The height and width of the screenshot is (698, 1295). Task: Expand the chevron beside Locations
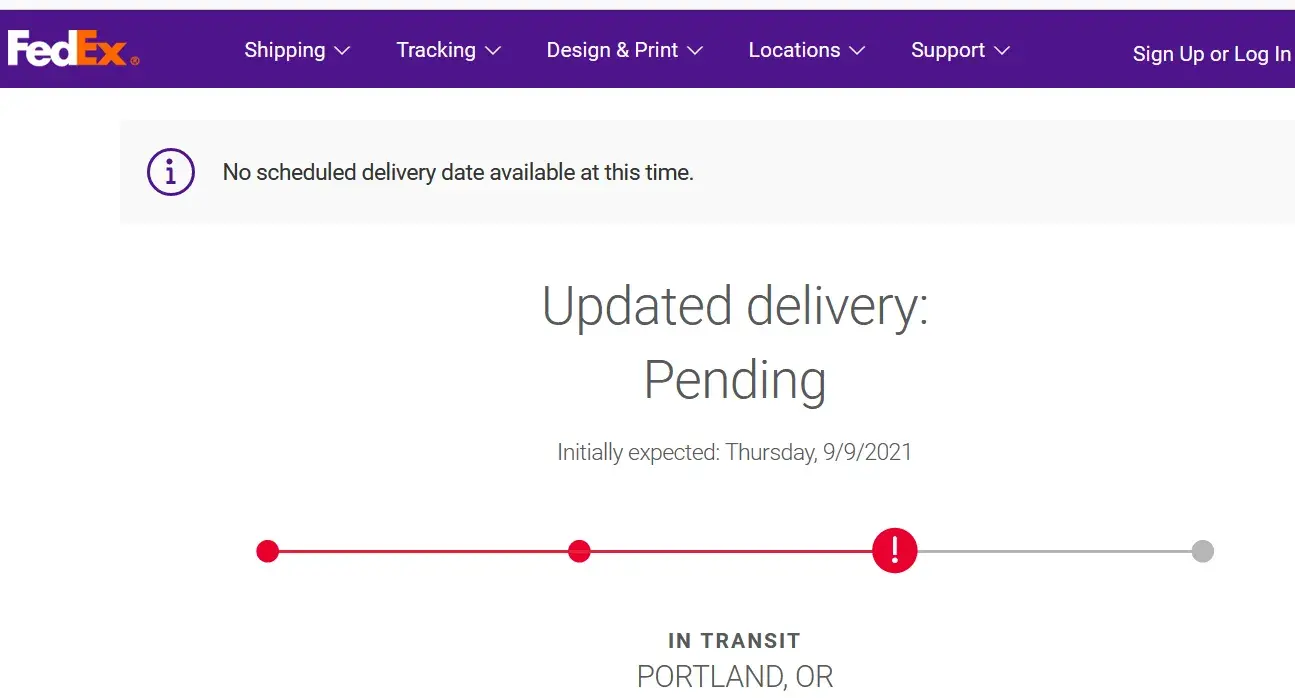[857, 50]
